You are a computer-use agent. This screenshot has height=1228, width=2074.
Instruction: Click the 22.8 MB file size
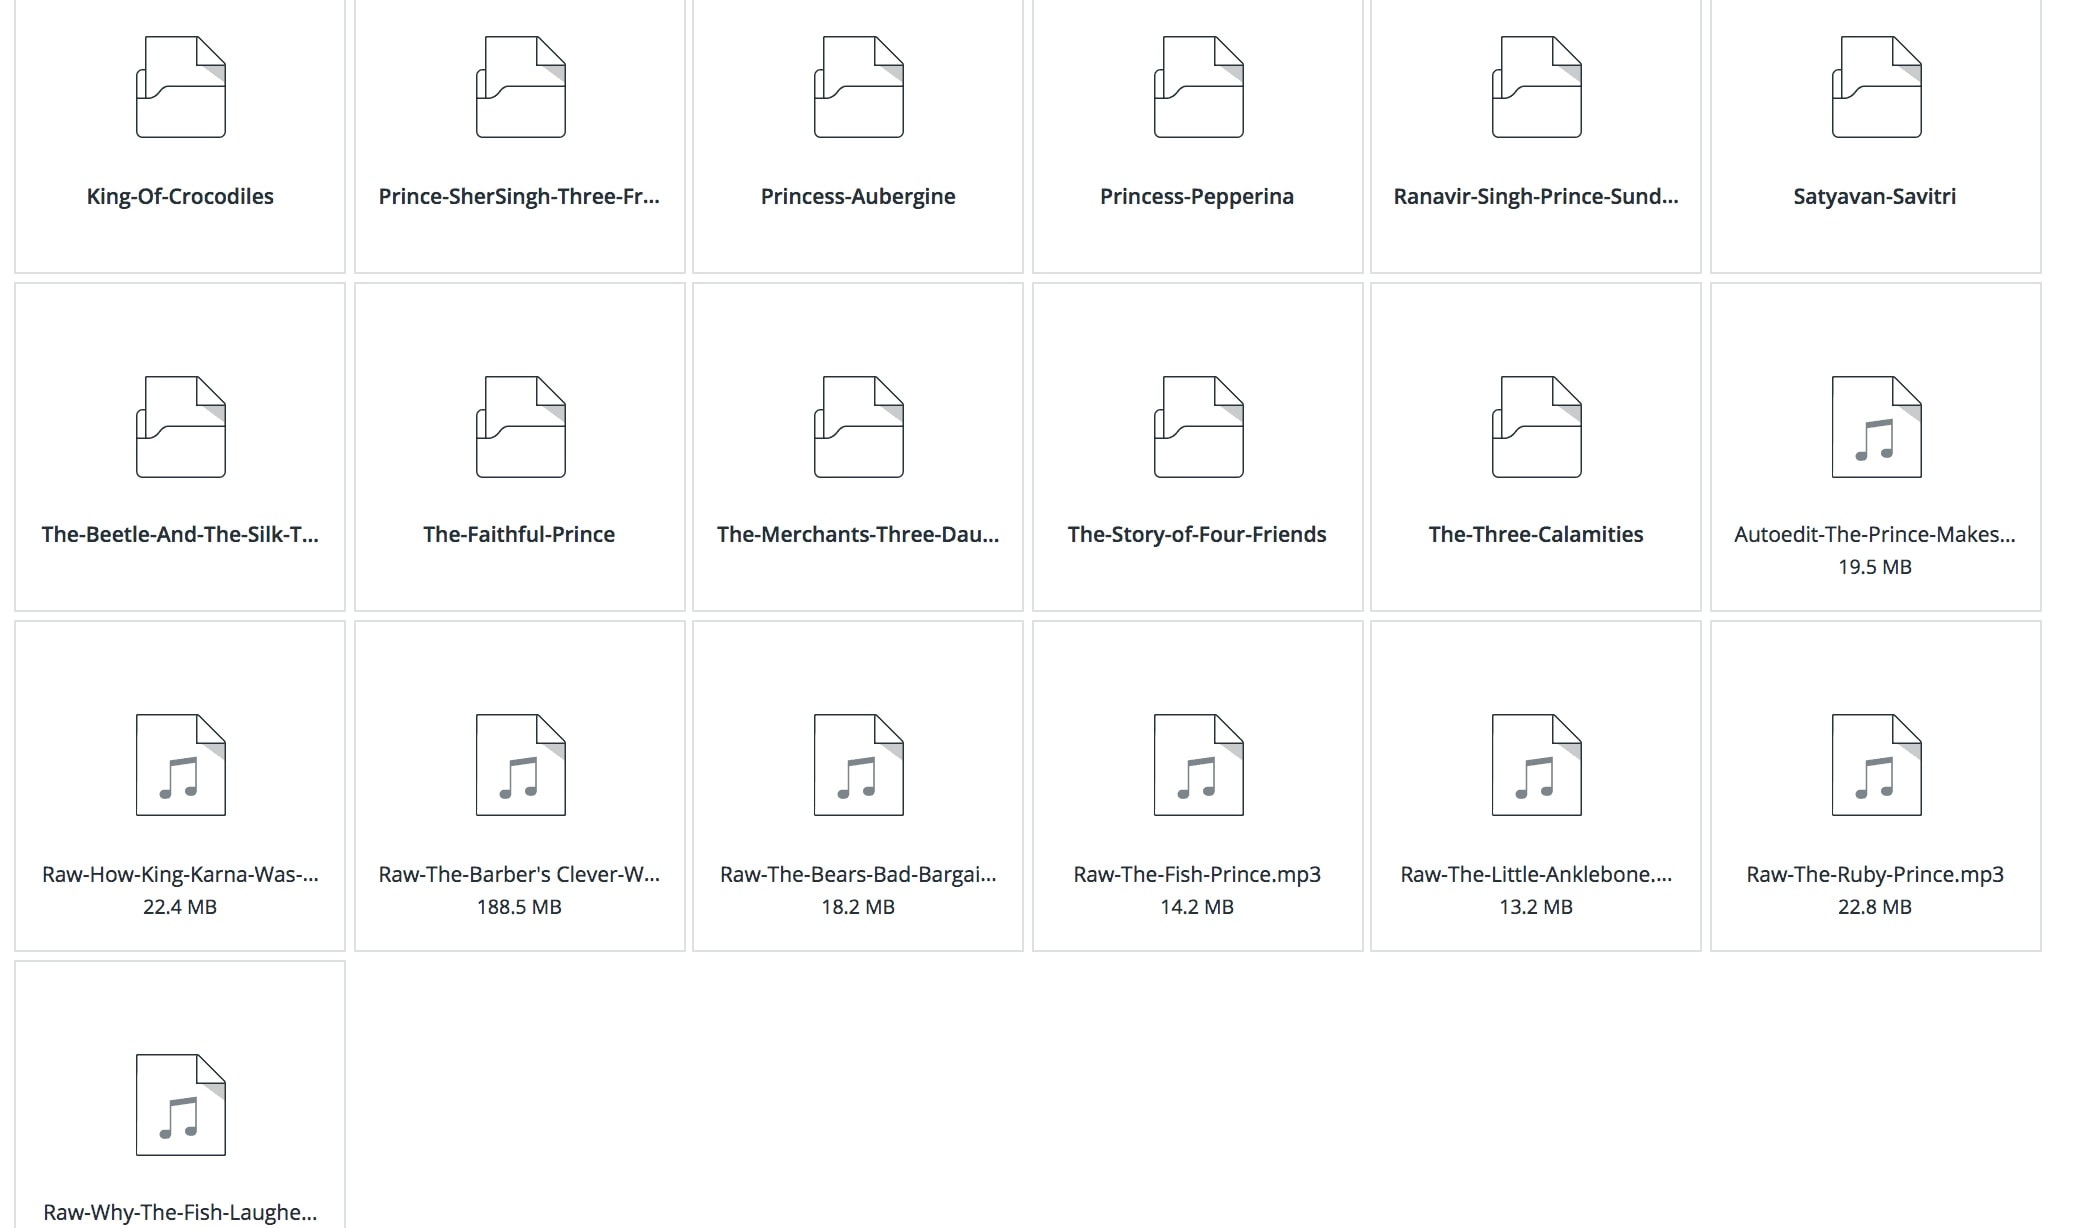click(1875, 907)
